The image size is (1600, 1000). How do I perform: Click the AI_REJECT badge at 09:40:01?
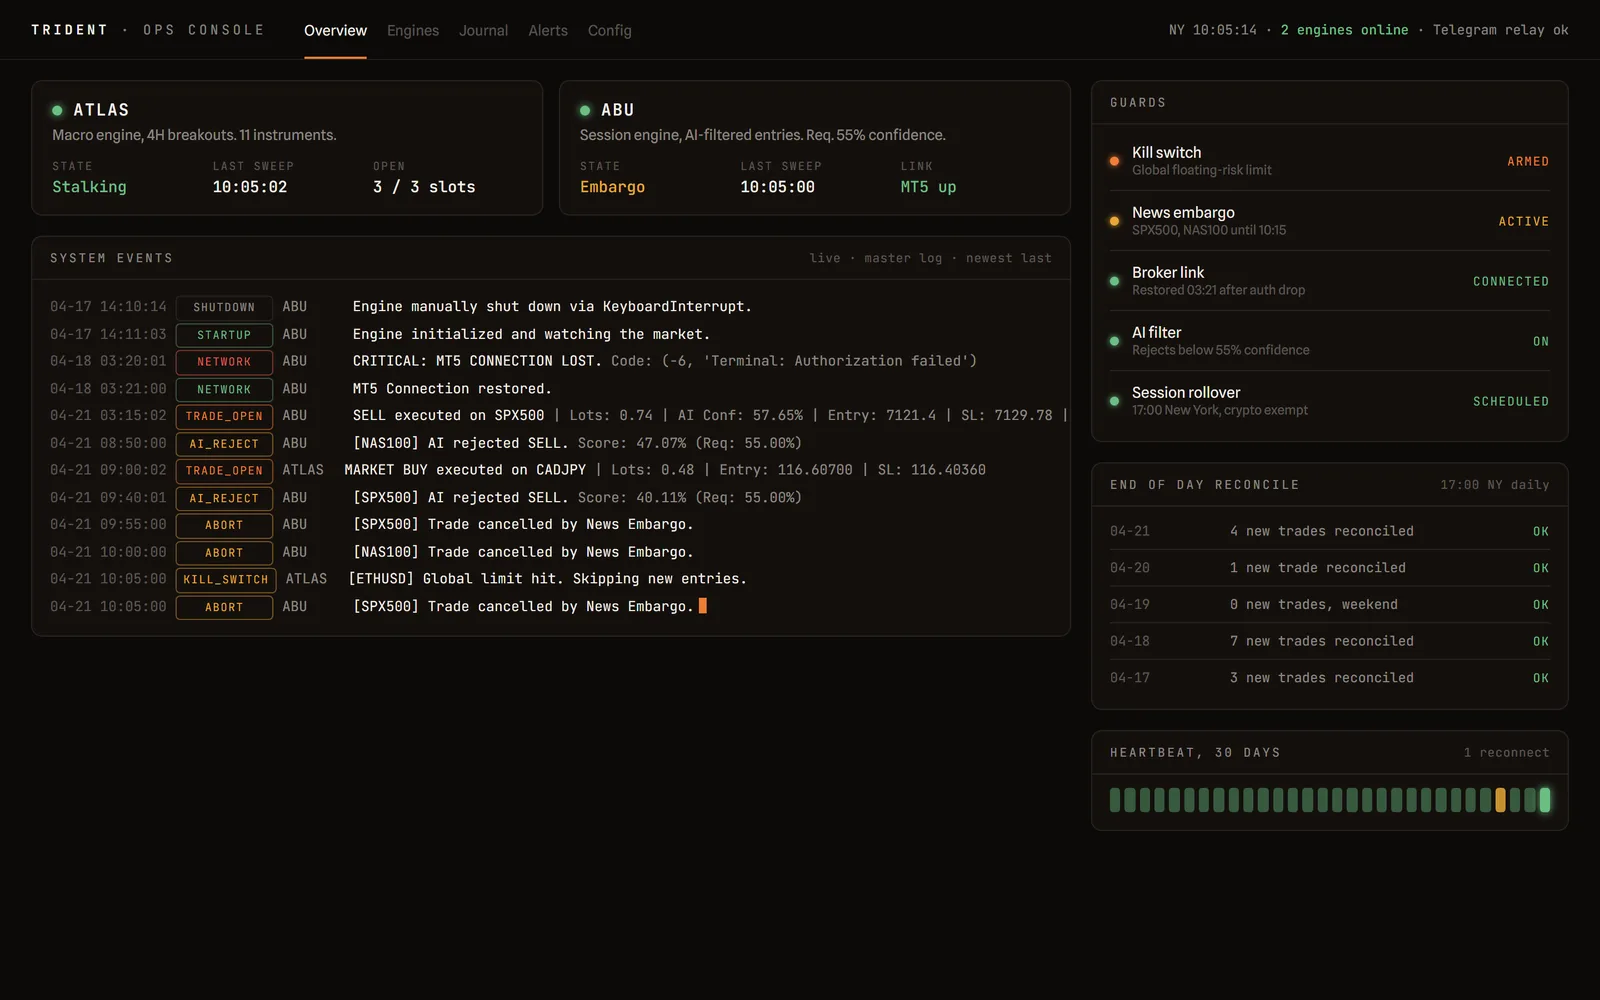224,498
